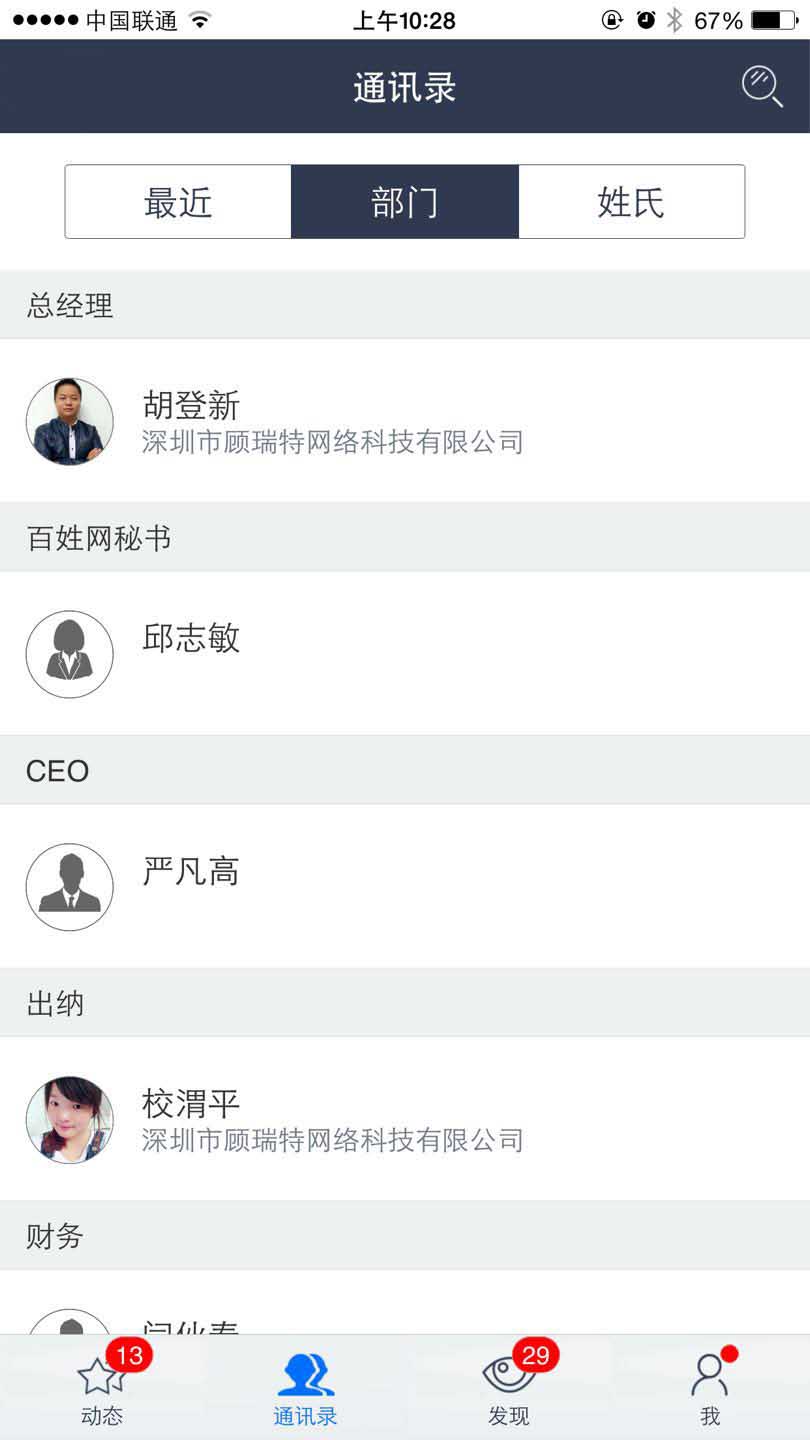Switch to the 部门 segment
Viewport: 810px width, 1440px height.
(404, 202)
